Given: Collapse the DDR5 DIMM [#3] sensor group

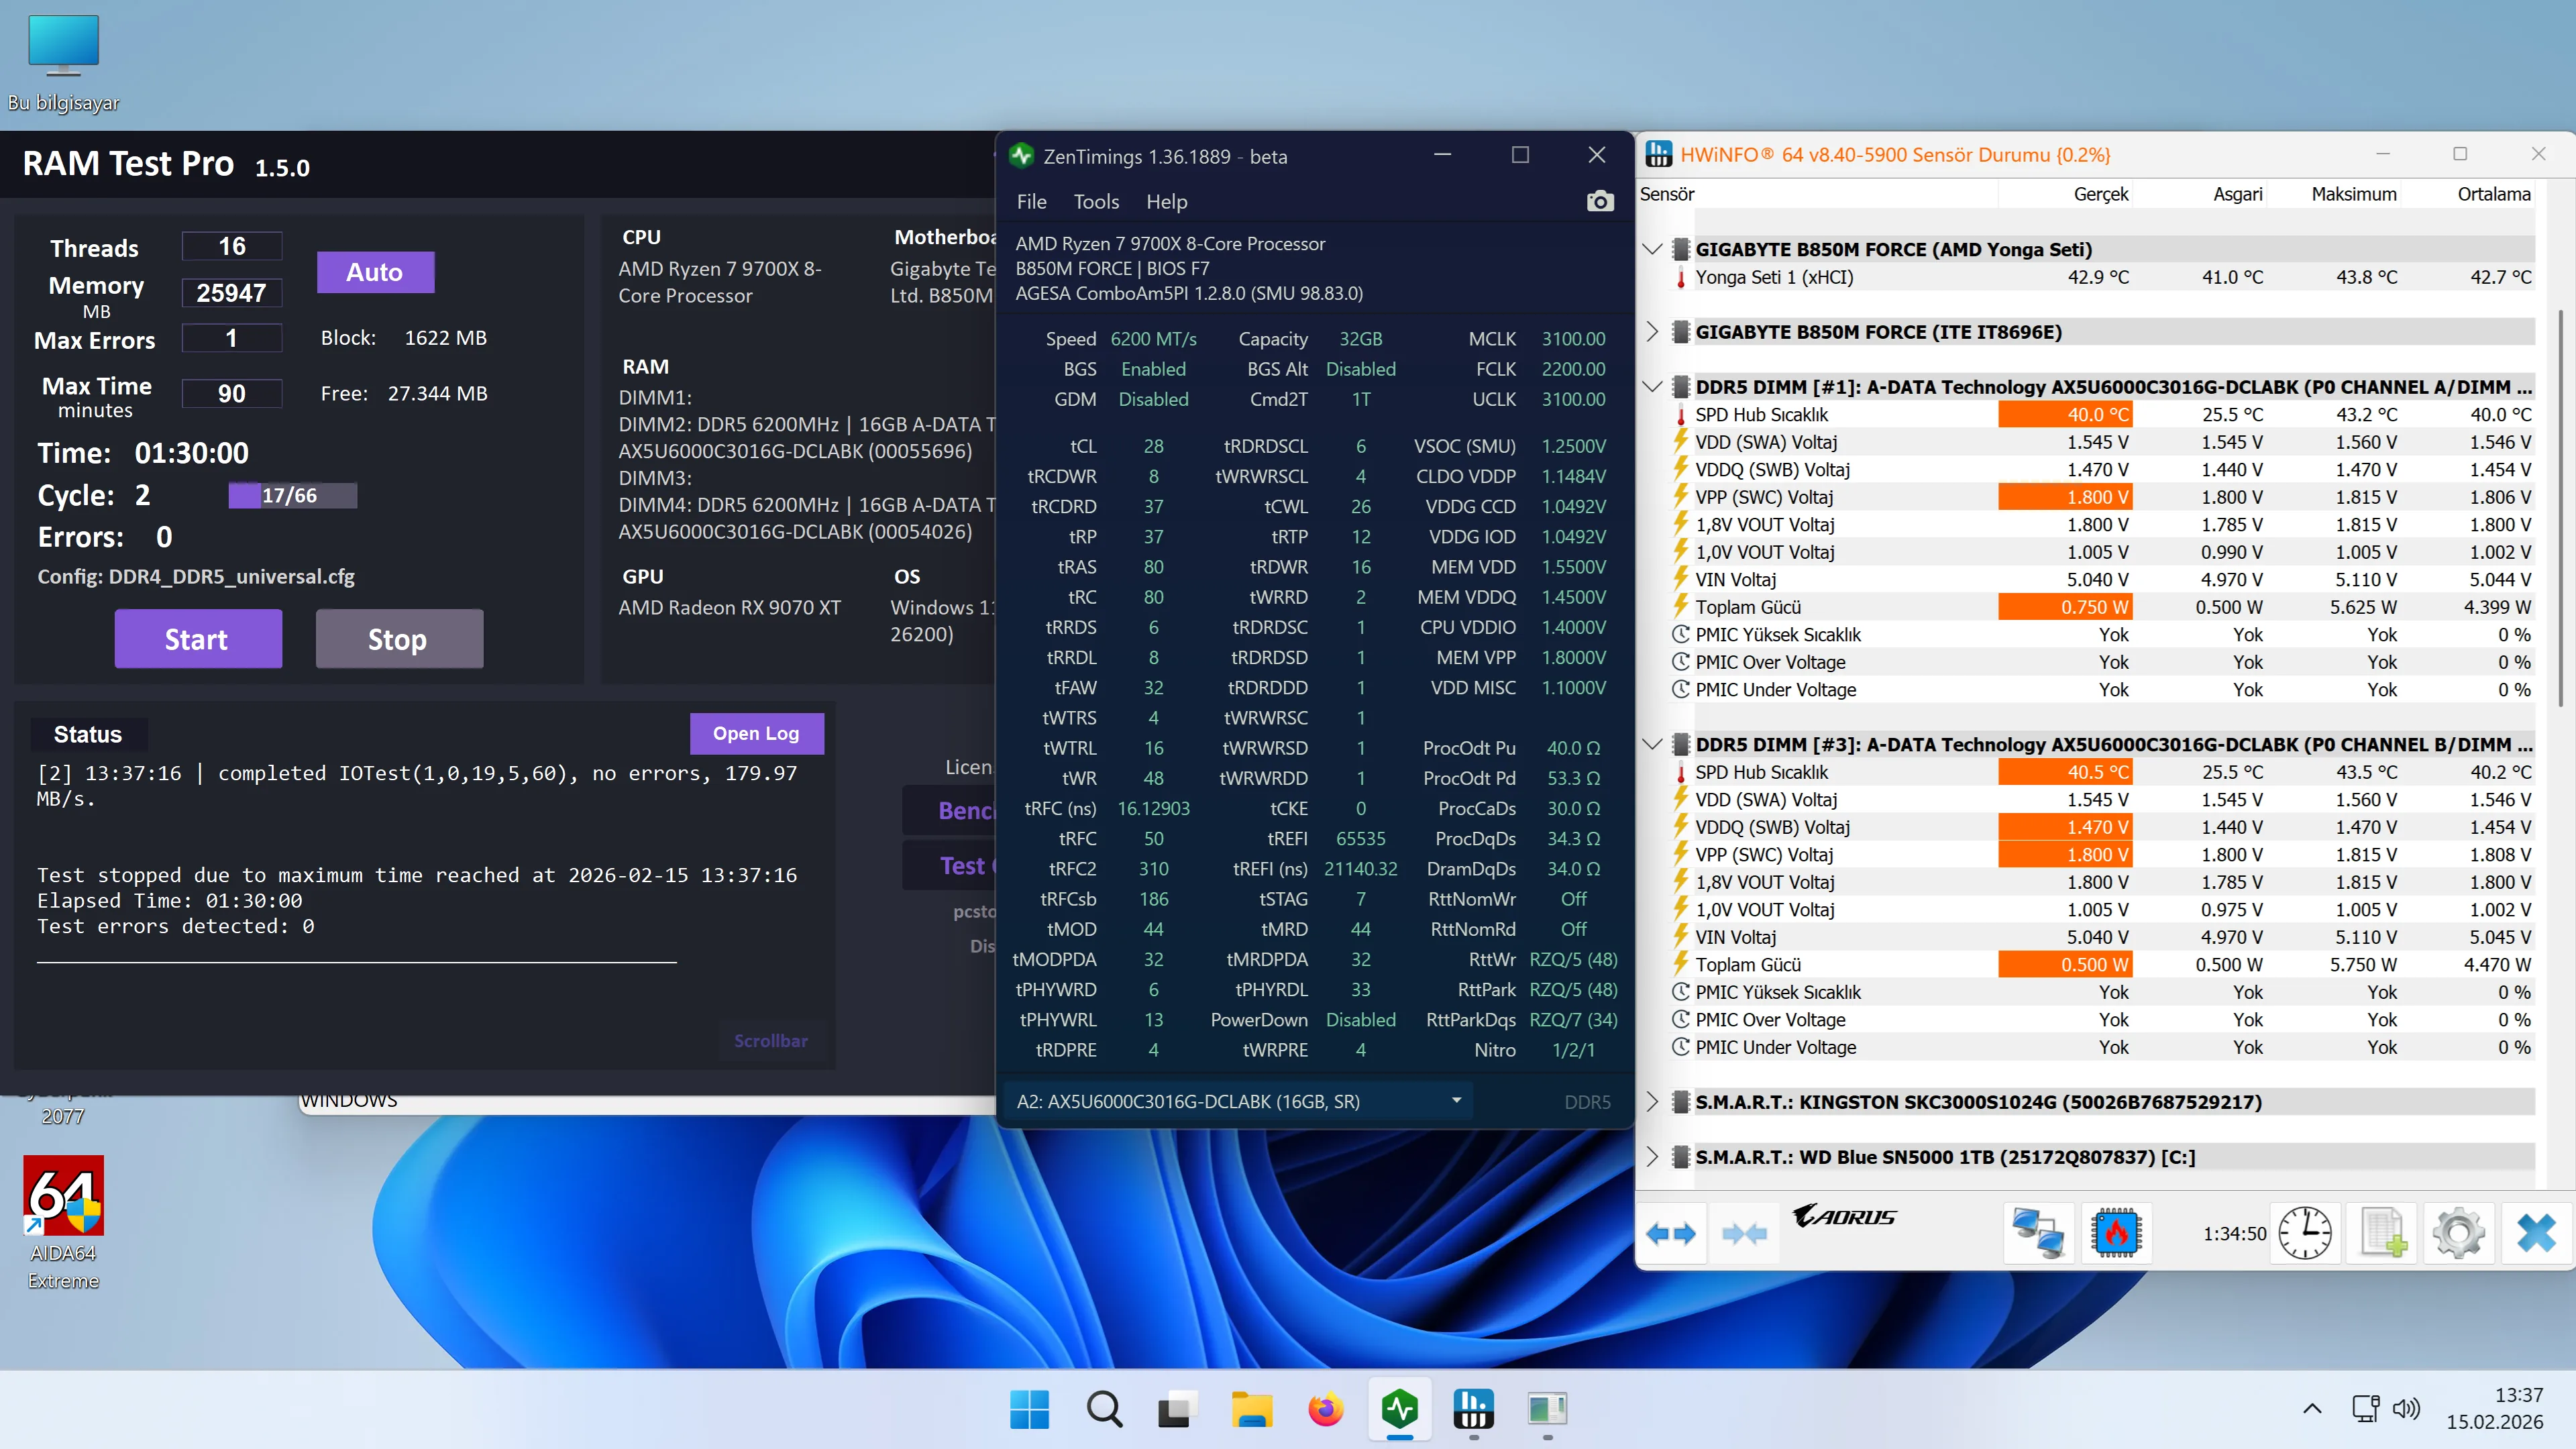Looking at the screenshot, I should pos(1652,744).
